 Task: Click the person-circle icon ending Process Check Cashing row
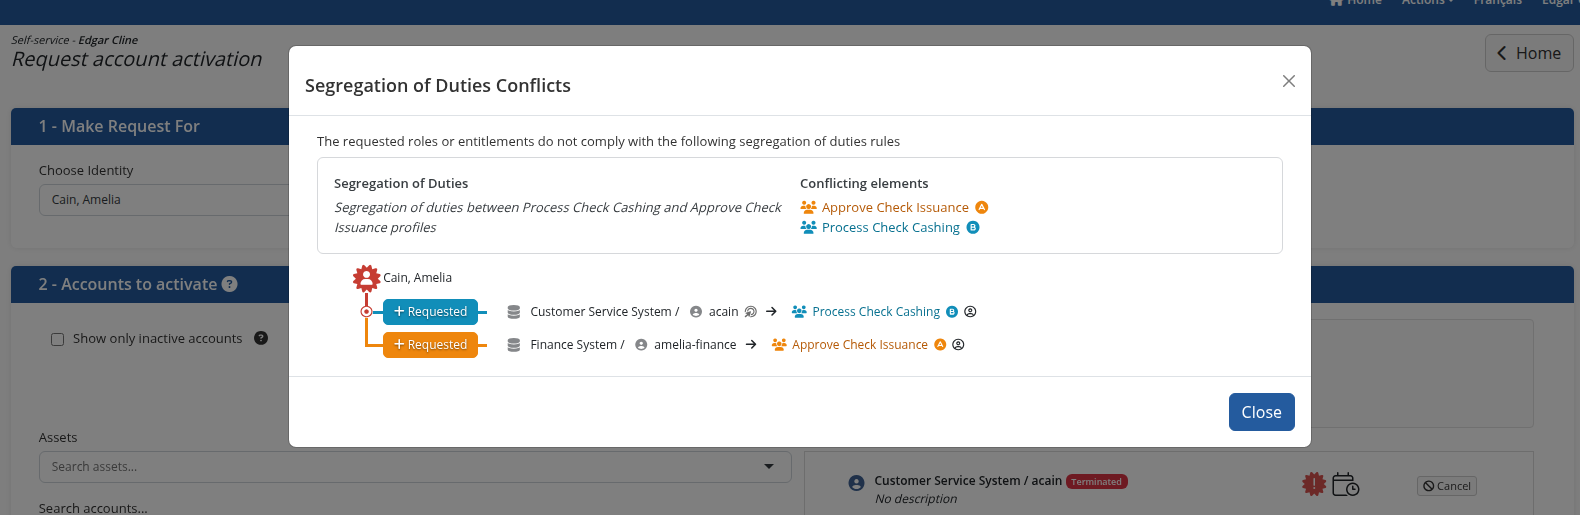970,312
